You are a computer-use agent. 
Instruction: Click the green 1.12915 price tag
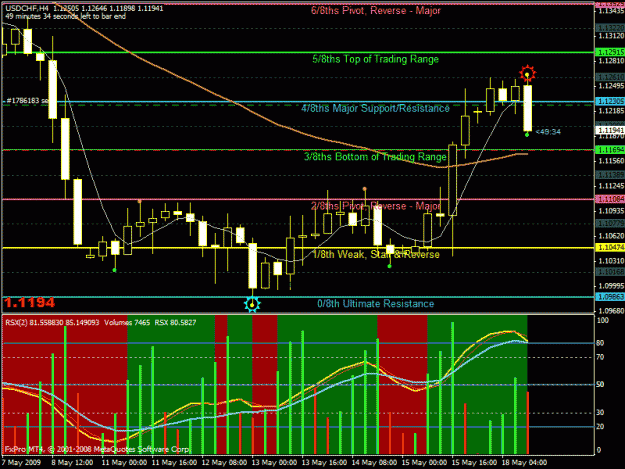(609, 52)
